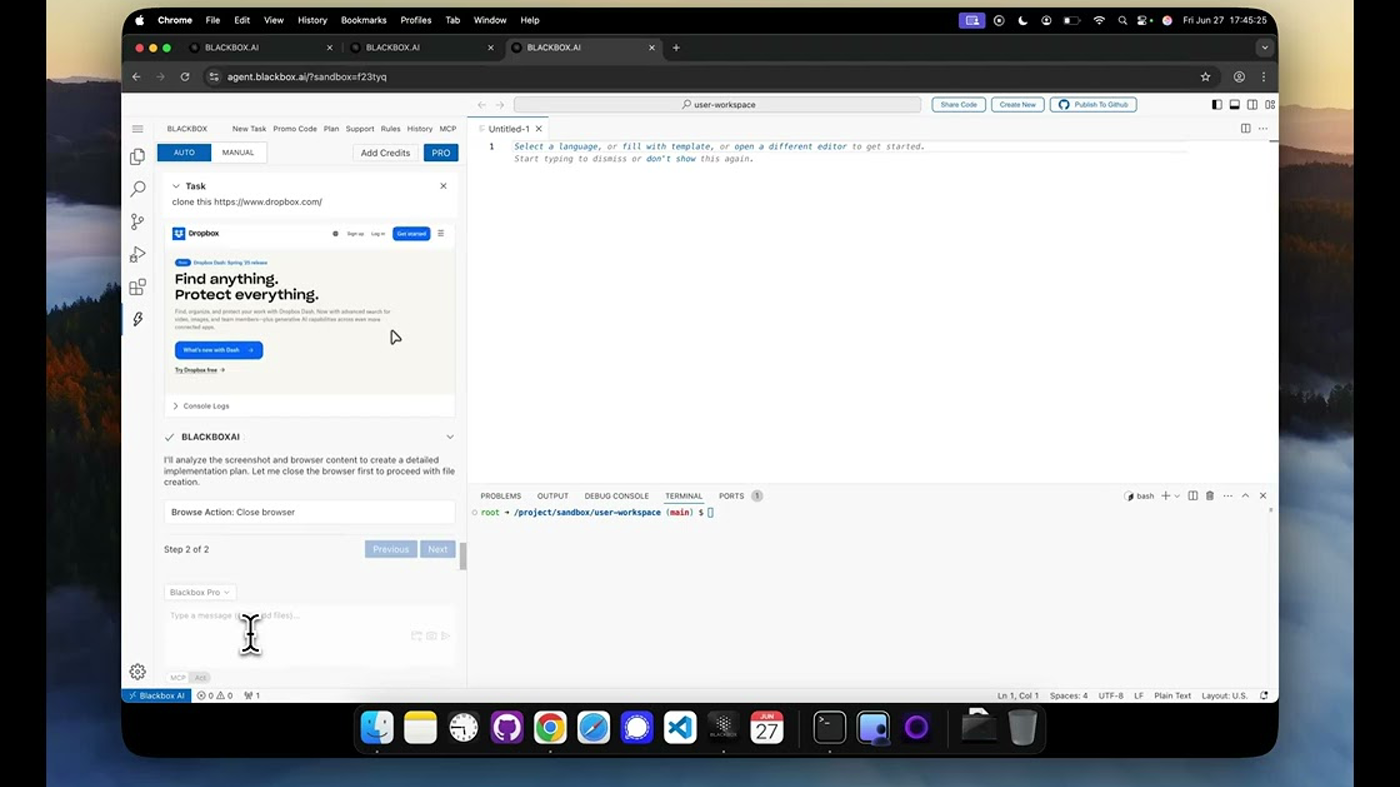Viewport: 1400px width, 787px height.
Task: Bookmark the page with the star icon
Action: pyautogui.click(x=1206, y=77)
